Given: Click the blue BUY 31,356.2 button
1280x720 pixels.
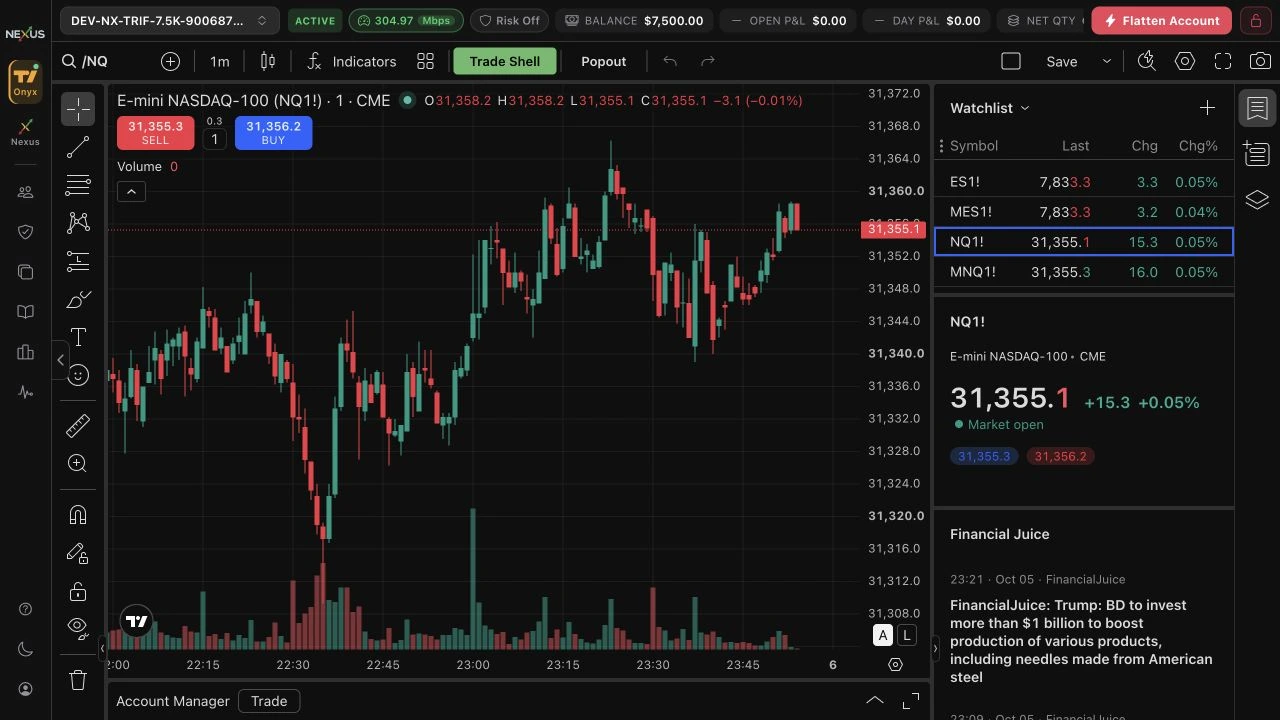Looking at the screenshot, I should 273,133.
